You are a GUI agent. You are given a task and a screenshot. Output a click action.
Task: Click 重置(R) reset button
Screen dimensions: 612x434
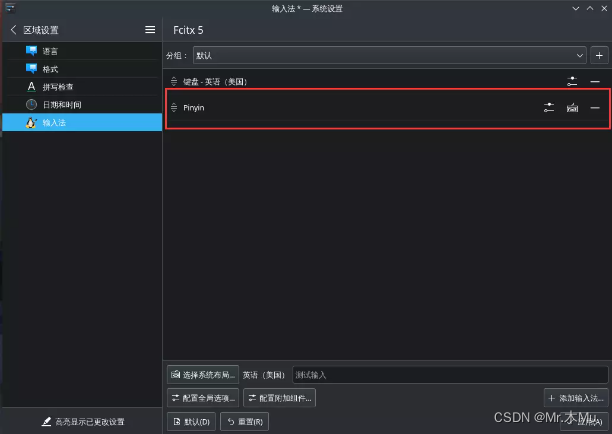pos(245,422)
